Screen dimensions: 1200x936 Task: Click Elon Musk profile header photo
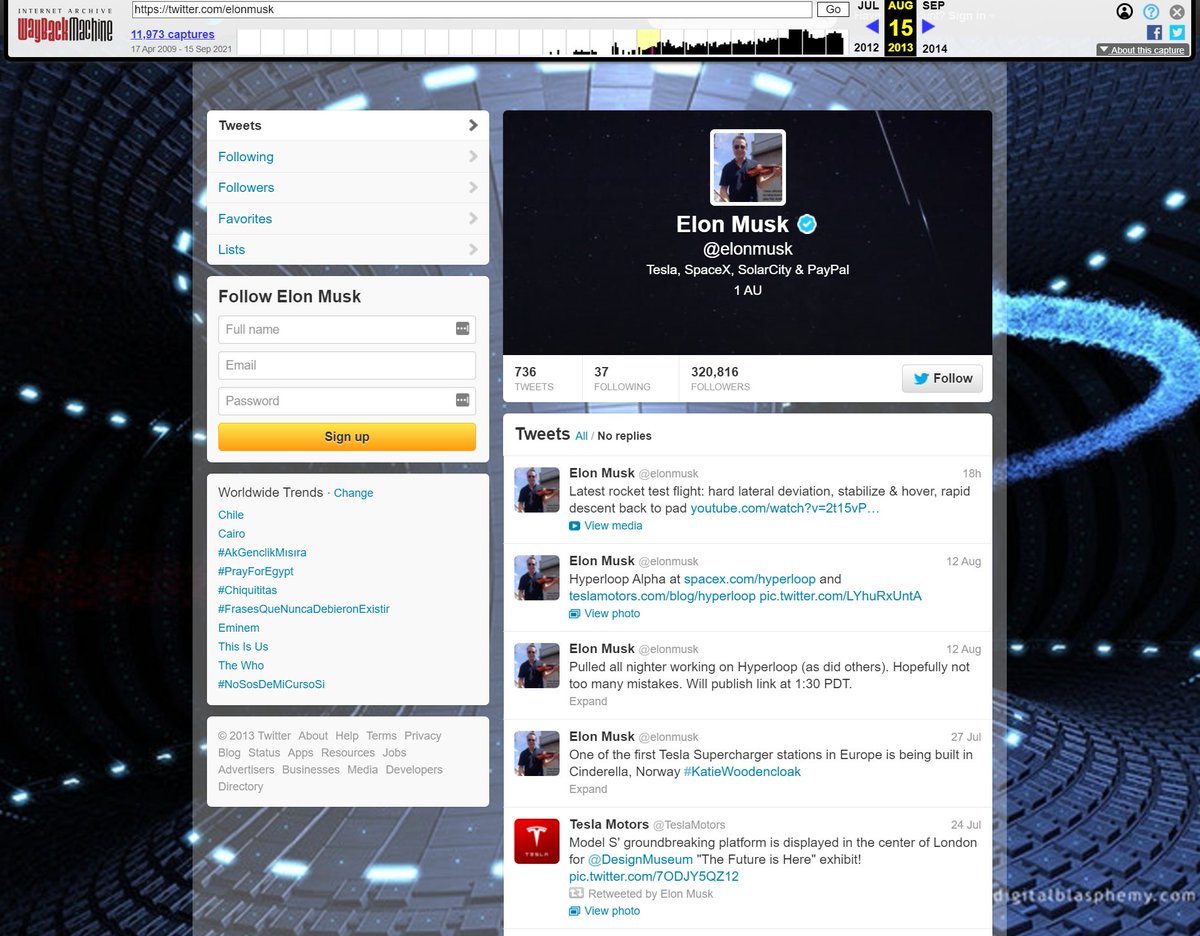748,167
